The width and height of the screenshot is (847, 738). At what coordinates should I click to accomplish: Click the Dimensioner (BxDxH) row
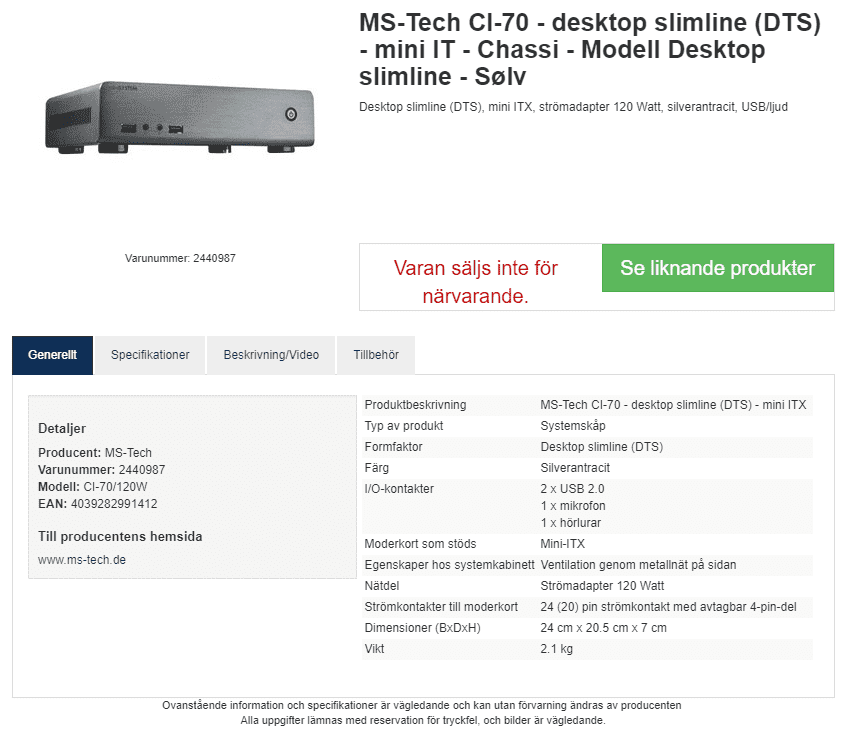click(586, 628)
